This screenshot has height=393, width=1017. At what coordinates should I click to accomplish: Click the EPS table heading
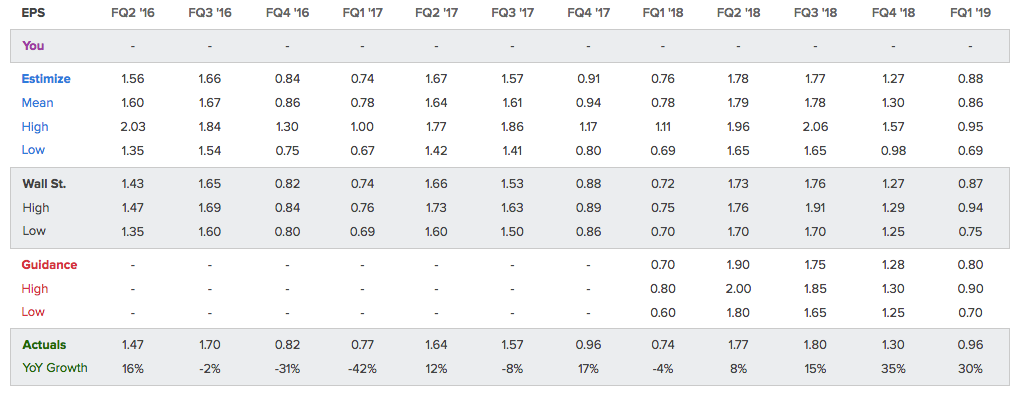click(32, 12)
